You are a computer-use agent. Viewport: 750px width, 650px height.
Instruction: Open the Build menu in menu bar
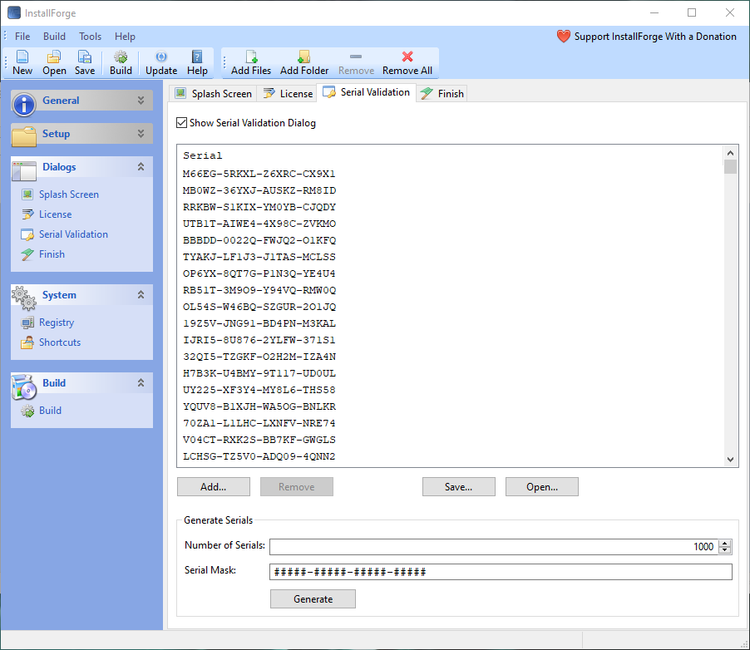(x=54, y=36)
